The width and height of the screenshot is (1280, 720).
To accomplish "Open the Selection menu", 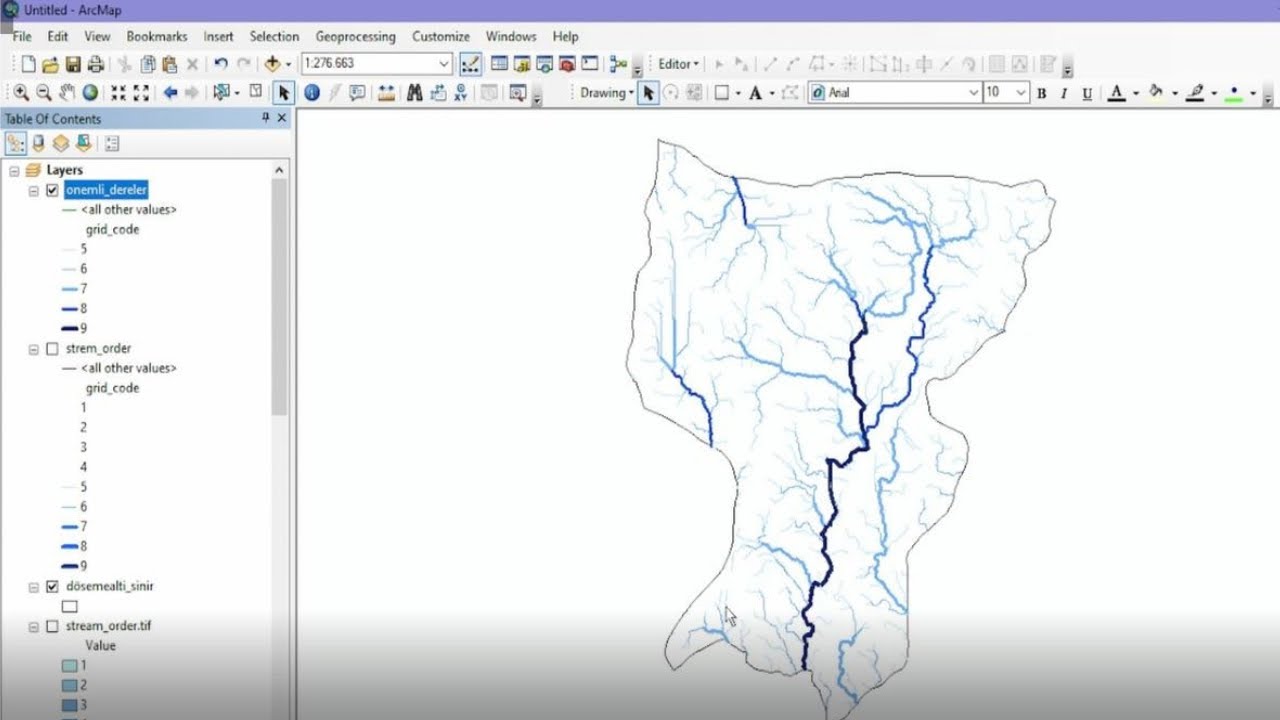I will (274, 37).
